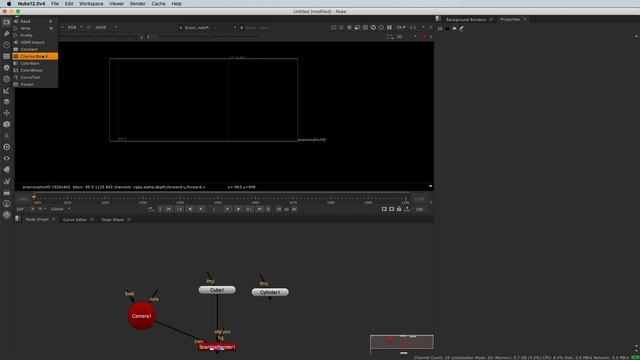640x360 pixels.
Task: Select ColorBars from the Image menu
Action: 35,63
